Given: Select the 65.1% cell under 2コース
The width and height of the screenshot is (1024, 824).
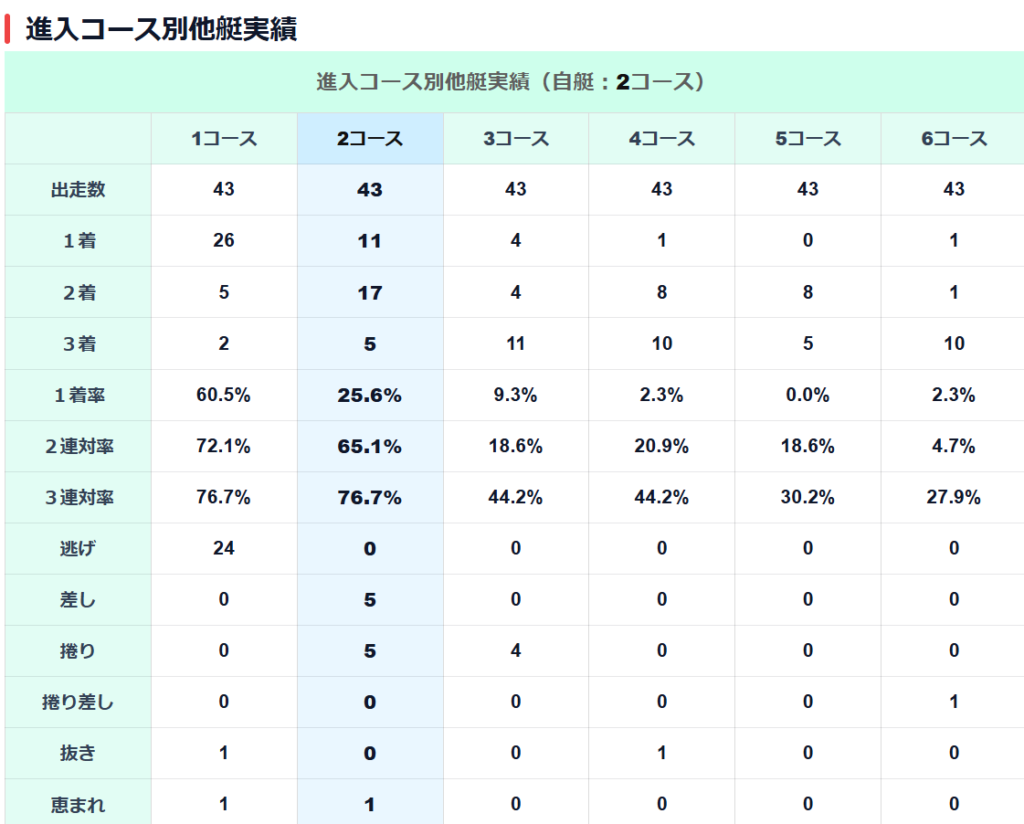Looking at the screenshot, I should pyautogui.click(x=370, y=447).
